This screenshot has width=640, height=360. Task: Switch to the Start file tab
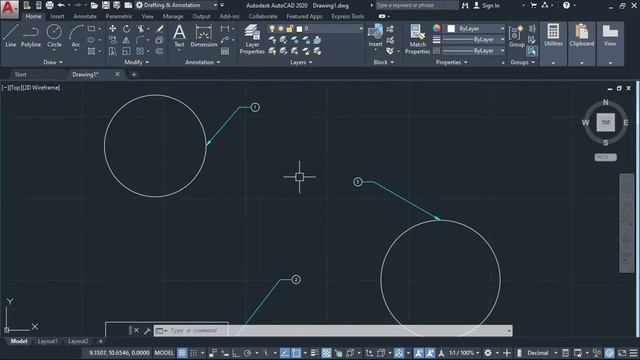click(x=20, y=74)
